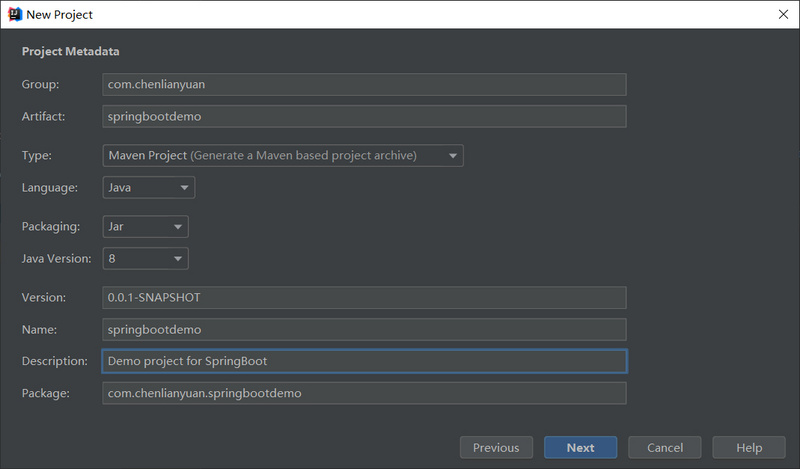Go back with the Previous button
This screenshot has height=469, width=800.
point(496,448)
